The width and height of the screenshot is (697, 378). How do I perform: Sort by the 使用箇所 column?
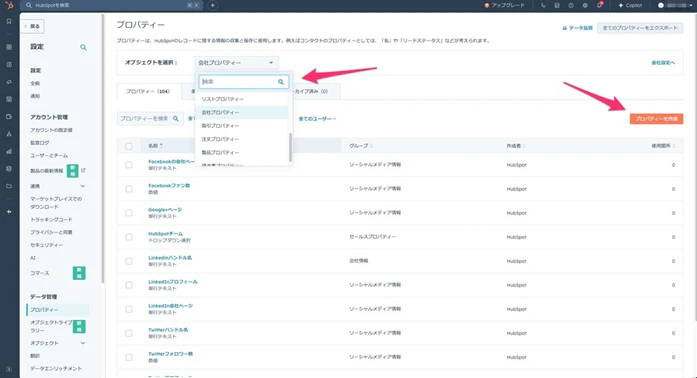pos(674,145)
